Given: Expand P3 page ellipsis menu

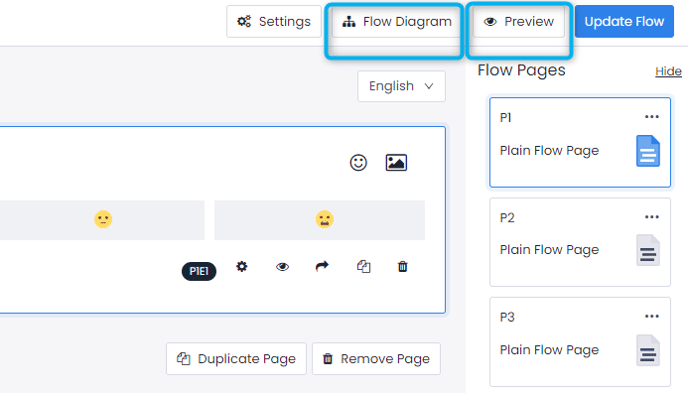Looking at the screenshot, I should 652,316.
